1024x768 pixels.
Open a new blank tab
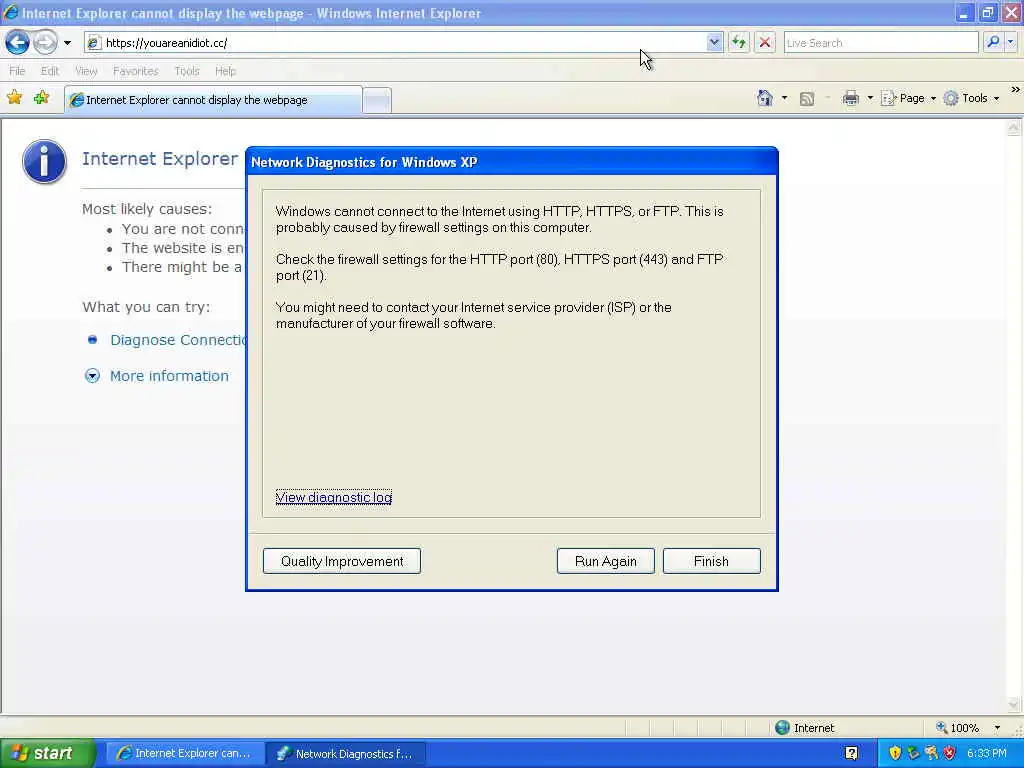pyautogui.click(x=377, y=101)
